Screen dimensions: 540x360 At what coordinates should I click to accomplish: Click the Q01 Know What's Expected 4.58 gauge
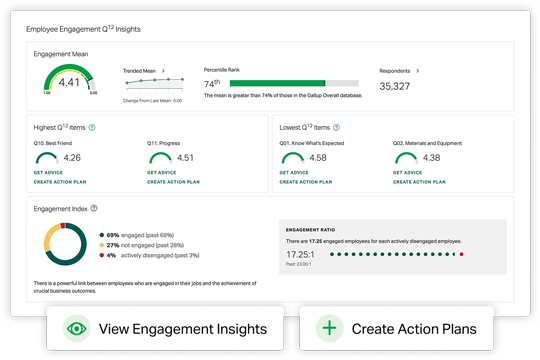pyautogui.click(x=293, y=158)
